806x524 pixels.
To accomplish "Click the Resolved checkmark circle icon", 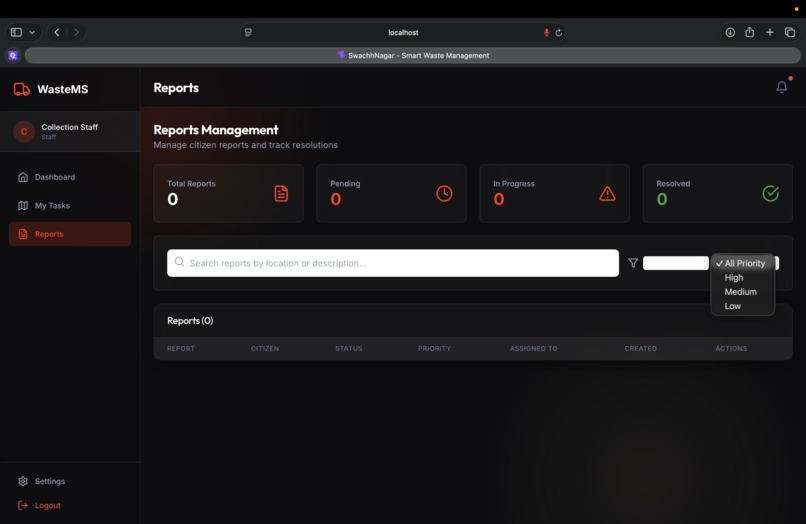I will (770, 194).
